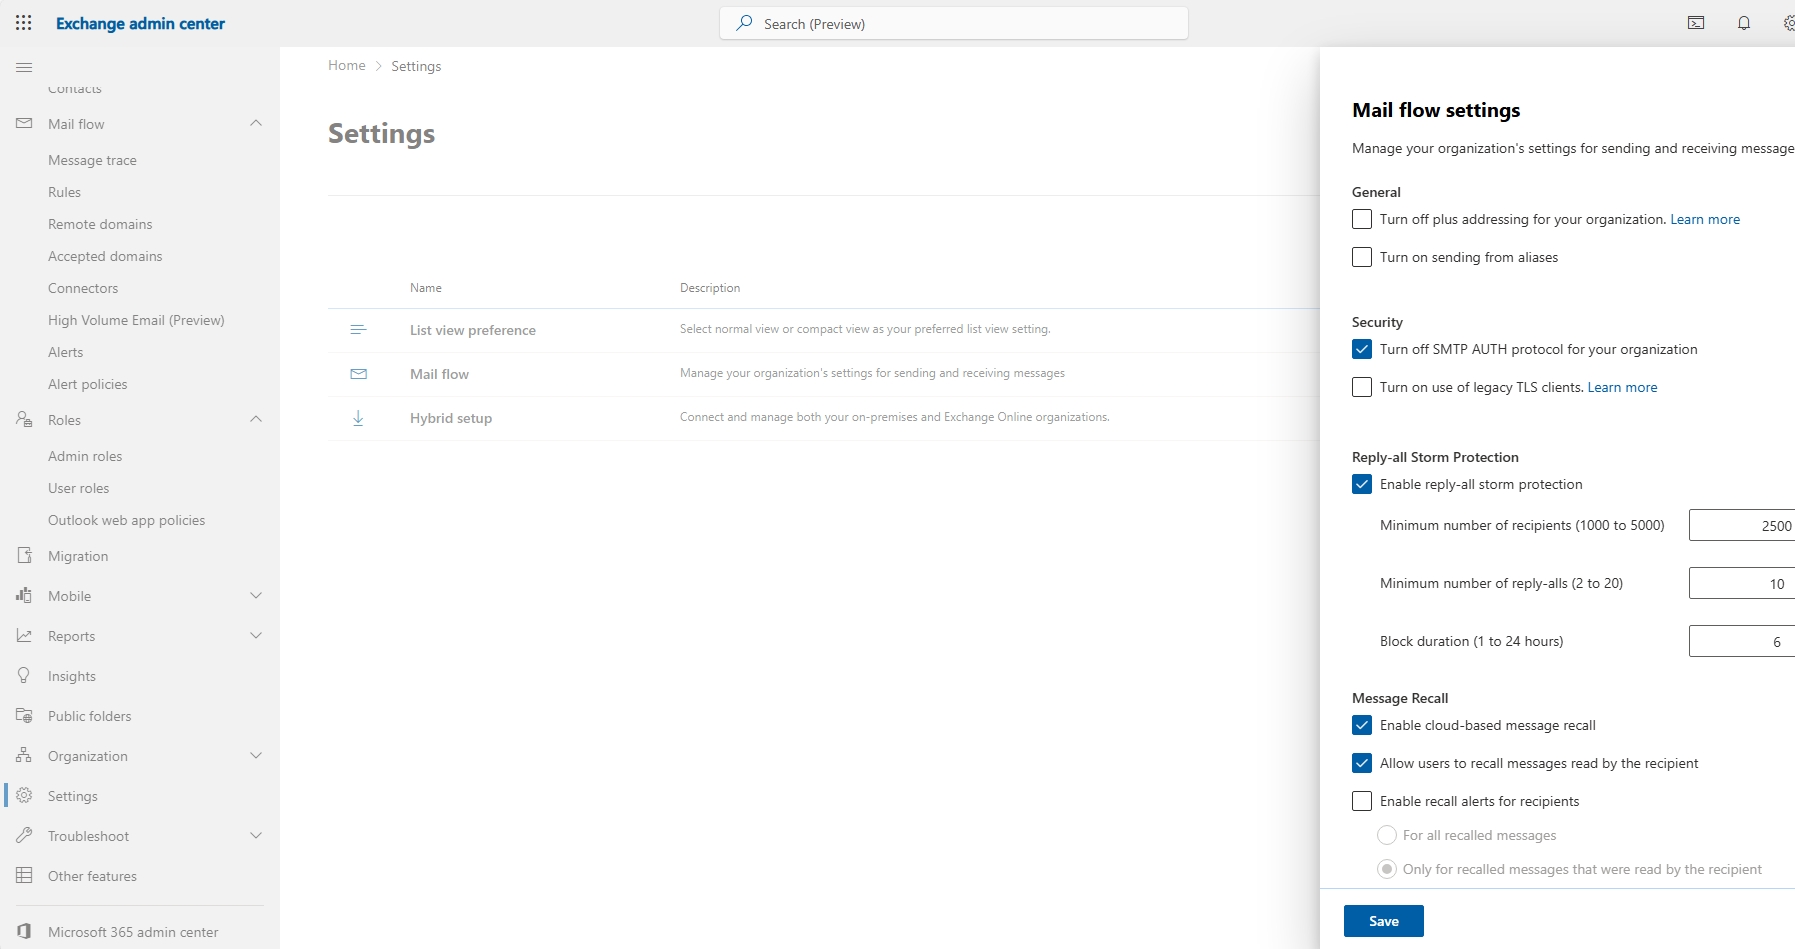The image size is (1795, 949).
Task: Open Alert policies in sidebar
Action: click(87, 384)
